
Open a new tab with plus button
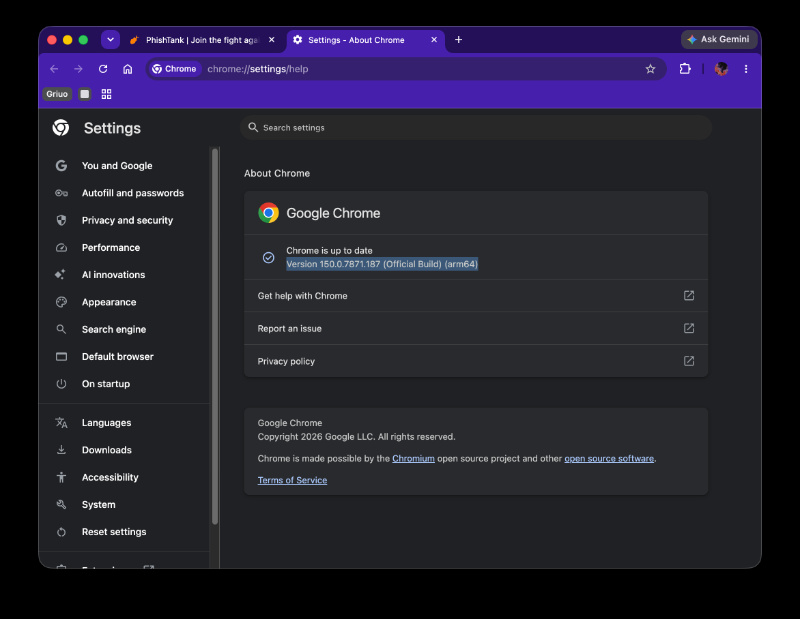click(458, 40)
